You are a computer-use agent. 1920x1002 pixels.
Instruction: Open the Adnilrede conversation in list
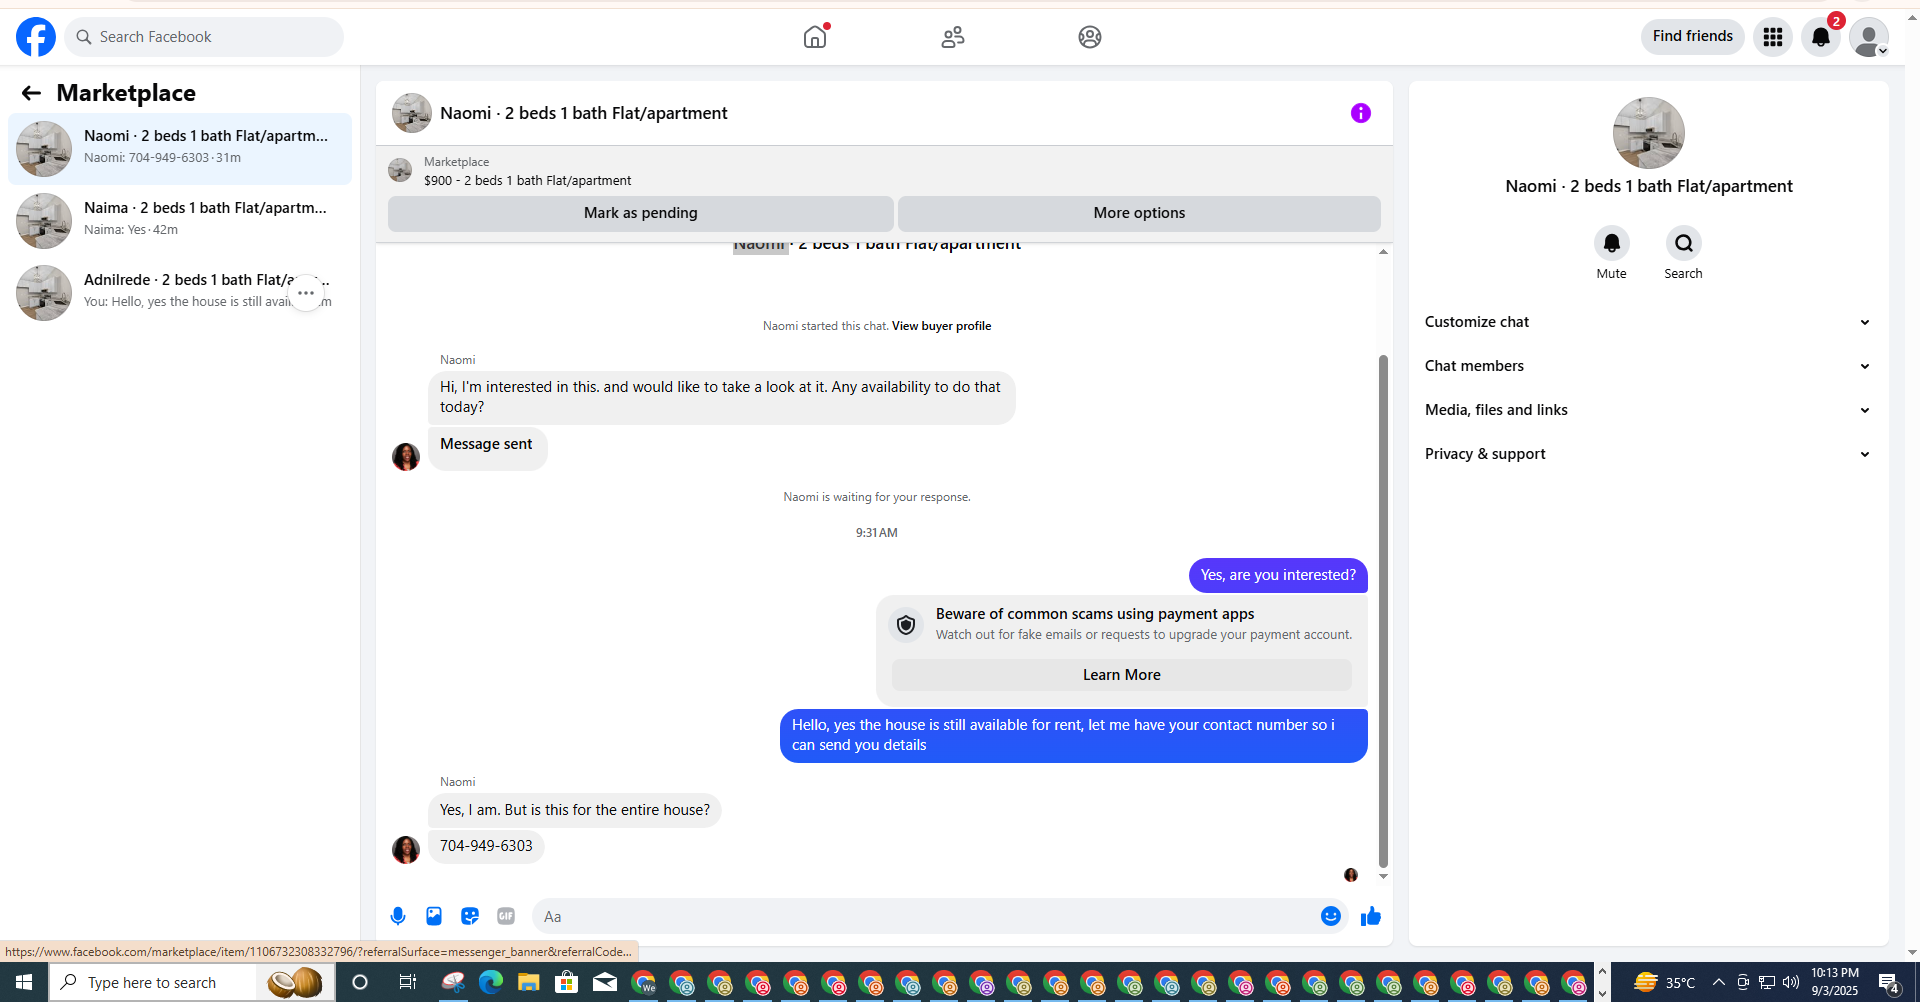[x=180, y=293]
